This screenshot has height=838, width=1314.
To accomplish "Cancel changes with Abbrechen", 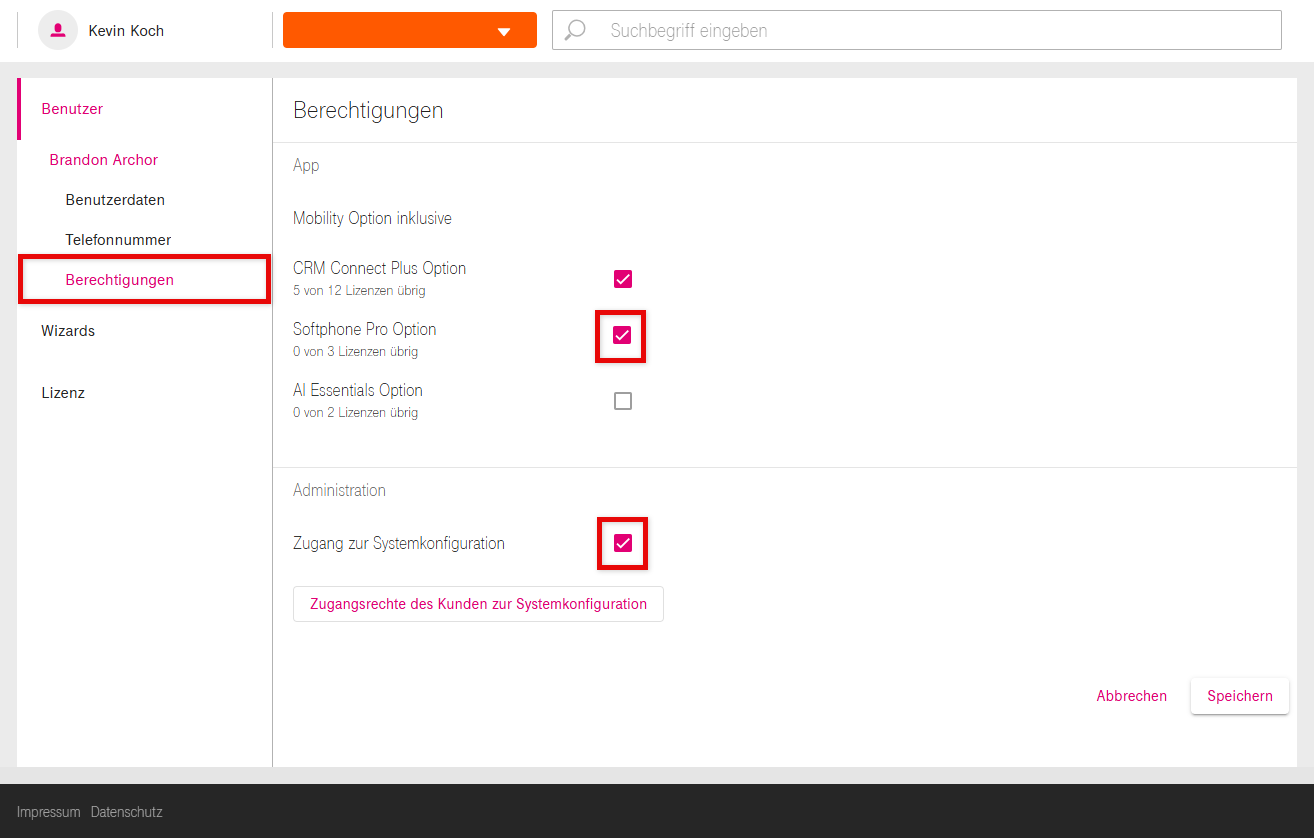I will pyautogui.click(x=1131, y=696).
